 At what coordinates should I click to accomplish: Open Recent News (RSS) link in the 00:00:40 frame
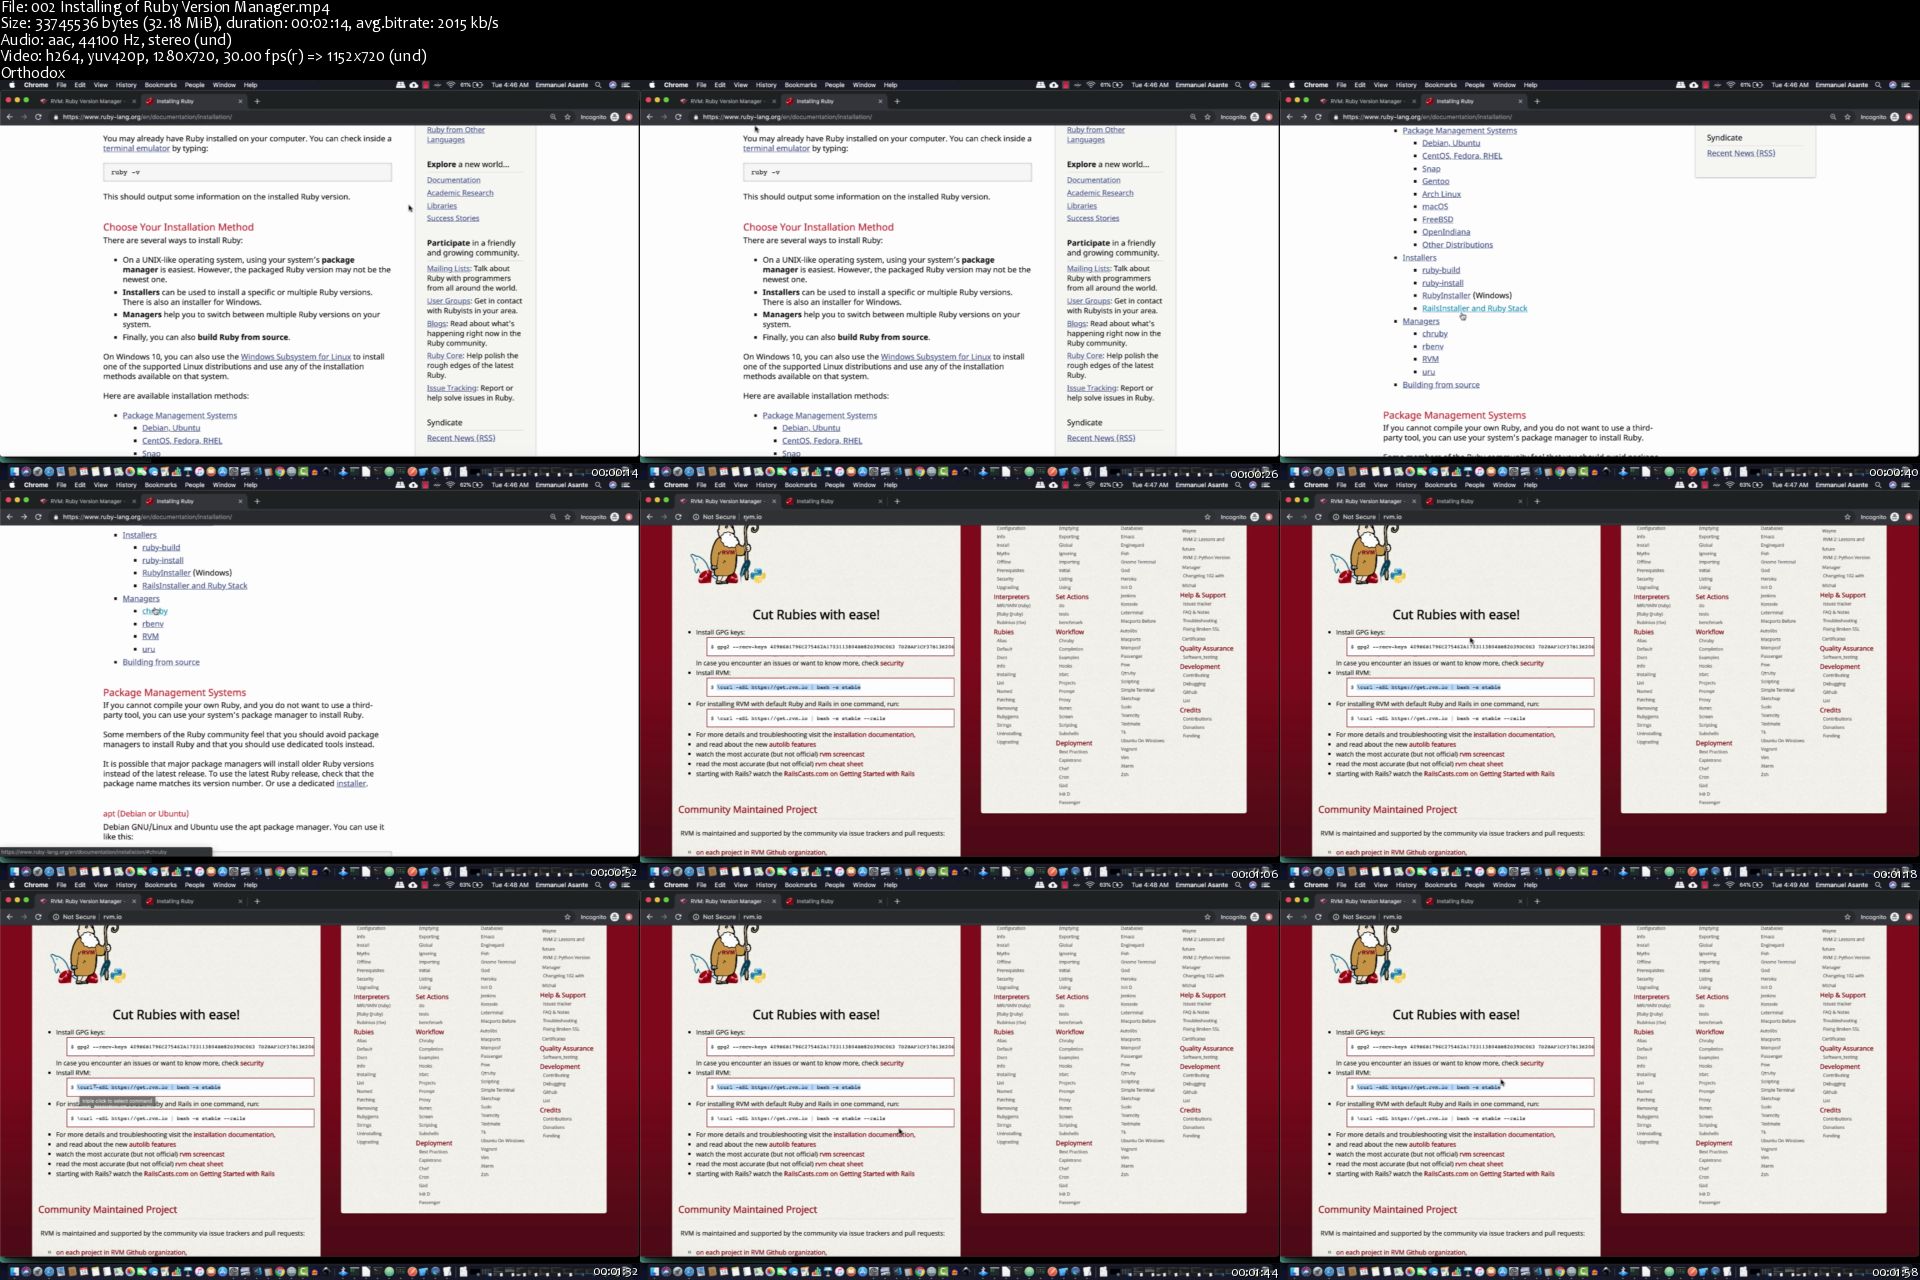(x=1741, y=153)
